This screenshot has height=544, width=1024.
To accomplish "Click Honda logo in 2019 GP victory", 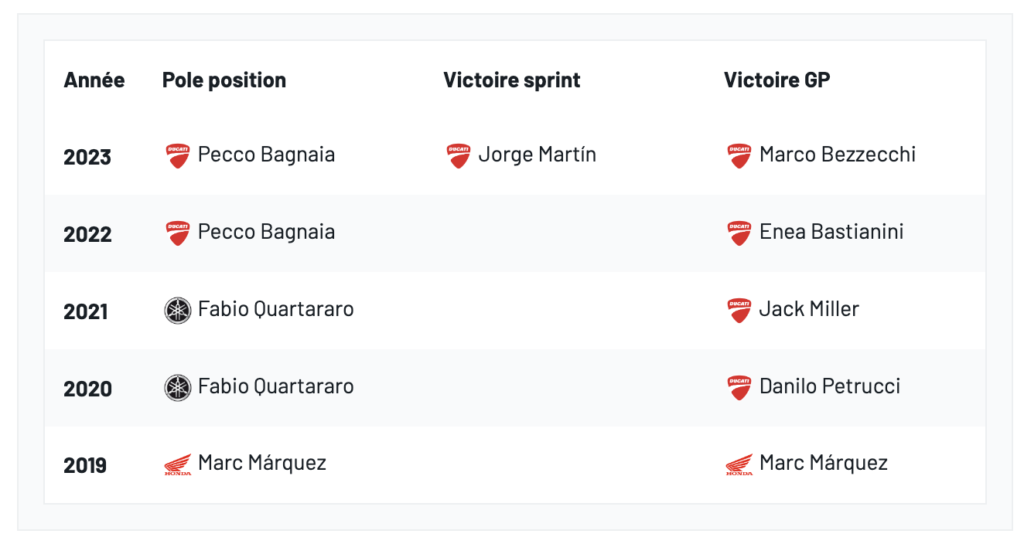I will tap(739, 464).
